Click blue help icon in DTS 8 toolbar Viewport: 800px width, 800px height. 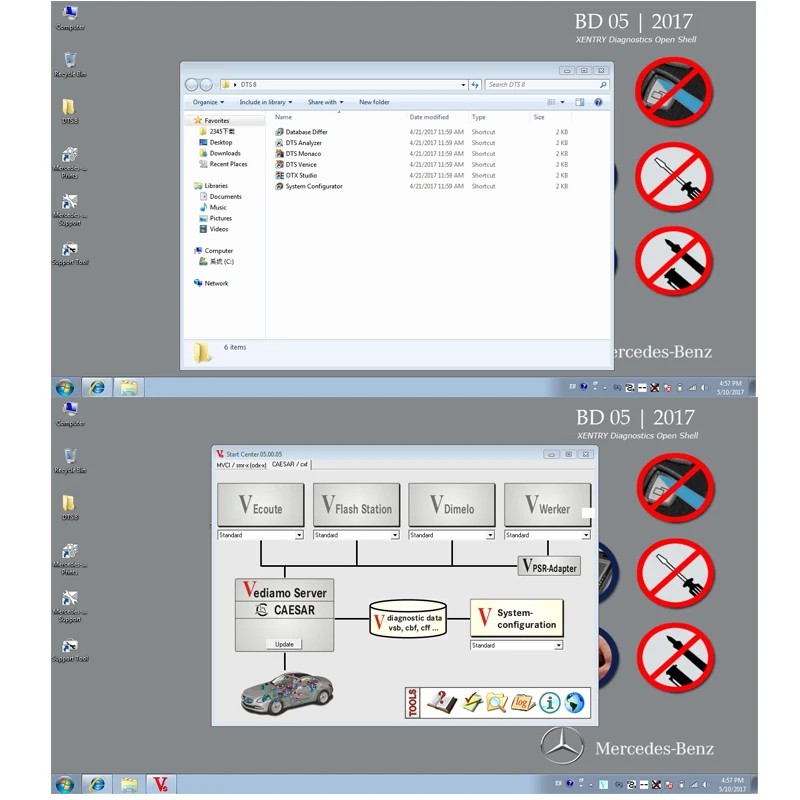(x=598, y=102)
